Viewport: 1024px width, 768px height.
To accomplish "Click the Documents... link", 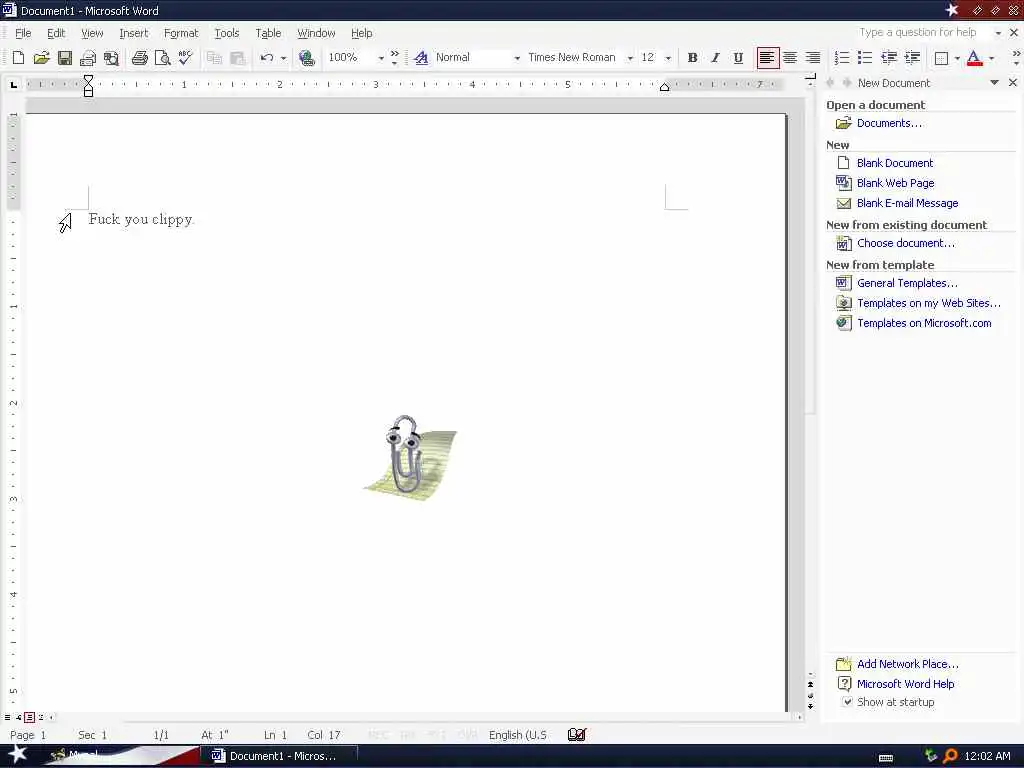I will click(889, 123).
